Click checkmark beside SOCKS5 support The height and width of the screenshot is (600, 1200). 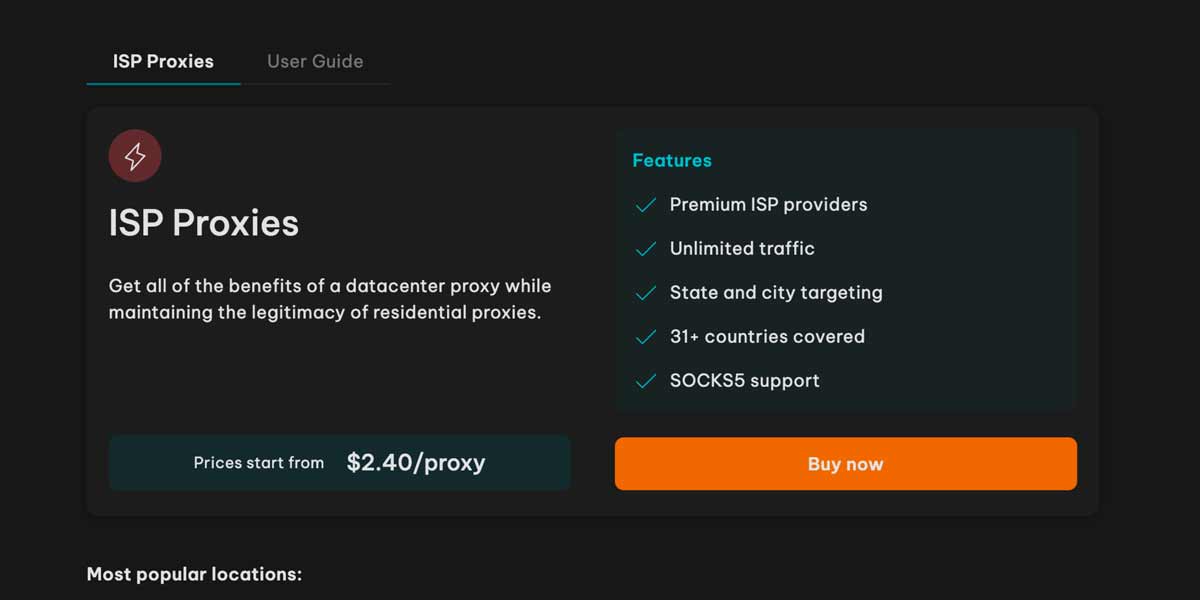(x=646, y=381)
